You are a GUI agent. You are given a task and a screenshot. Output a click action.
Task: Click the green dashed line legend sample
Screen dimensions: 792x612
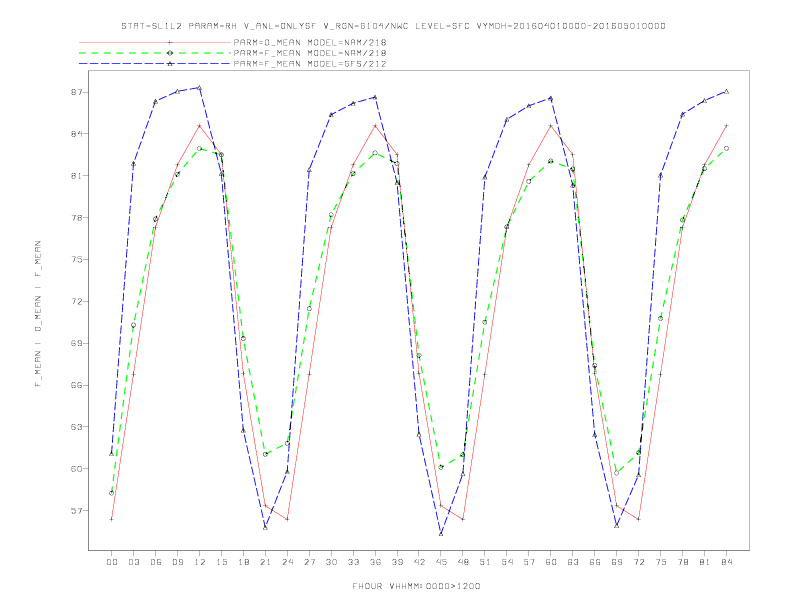click(155, 53)
